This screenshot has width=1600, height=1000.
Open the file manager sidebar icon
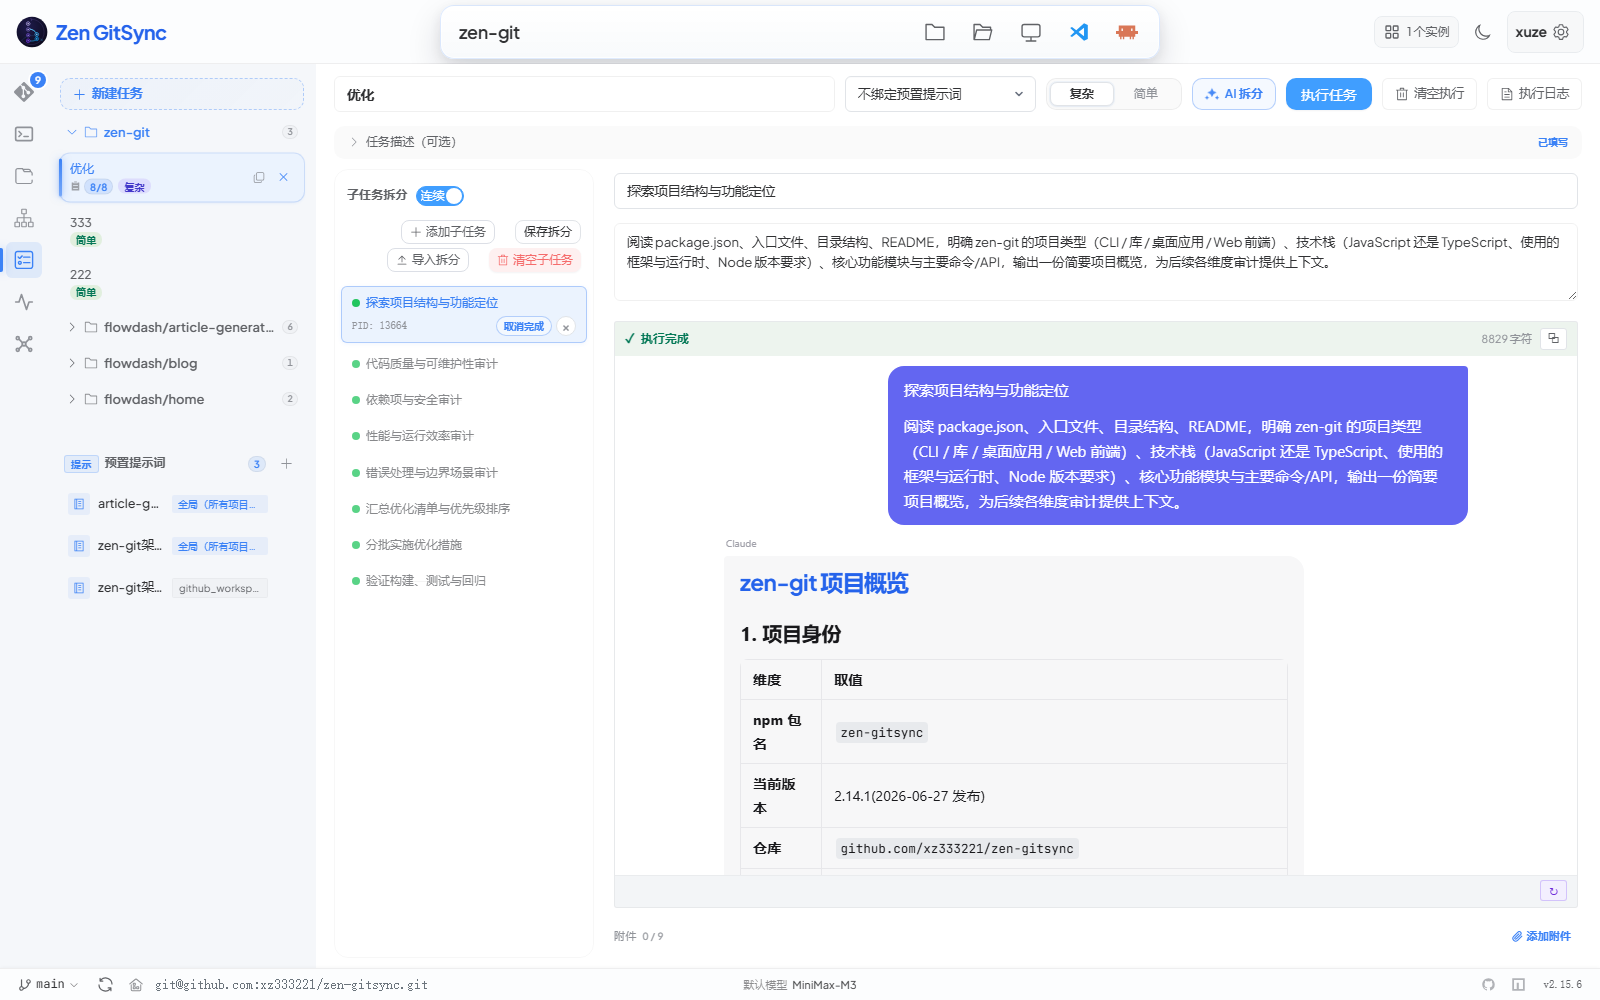click(x=24, y=176)
